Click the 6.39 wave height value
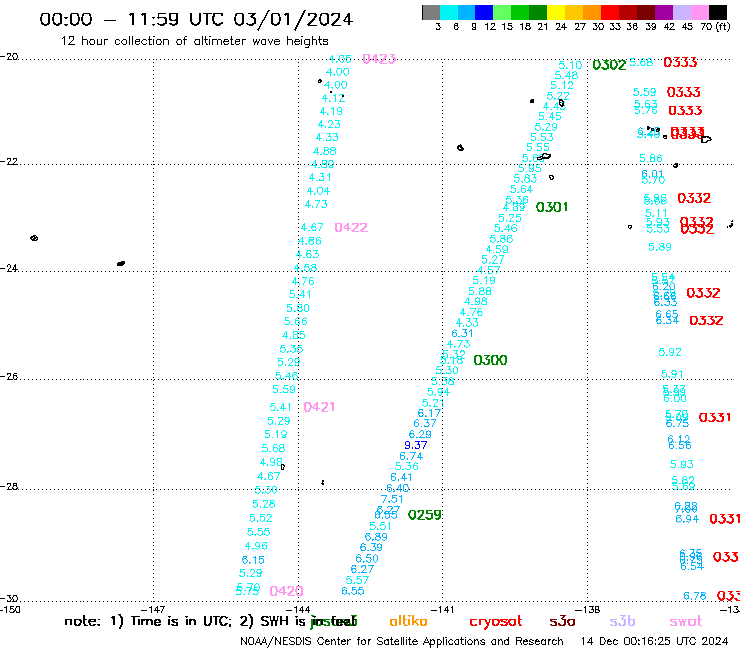The height and width of the screenshot is (650, 740). point(371,547)
